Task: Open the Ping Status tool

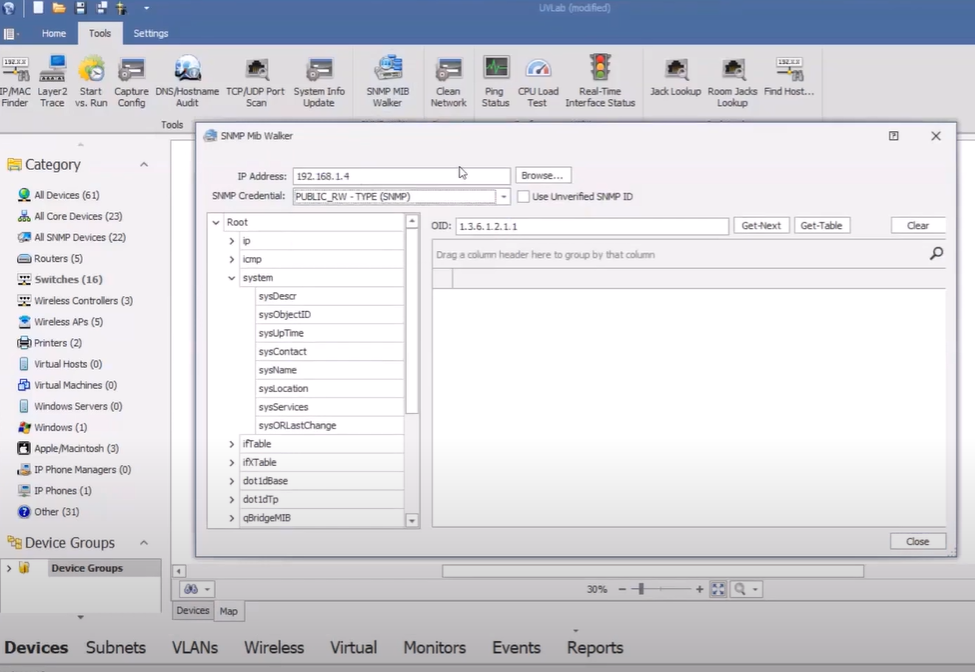Action: 496,81
